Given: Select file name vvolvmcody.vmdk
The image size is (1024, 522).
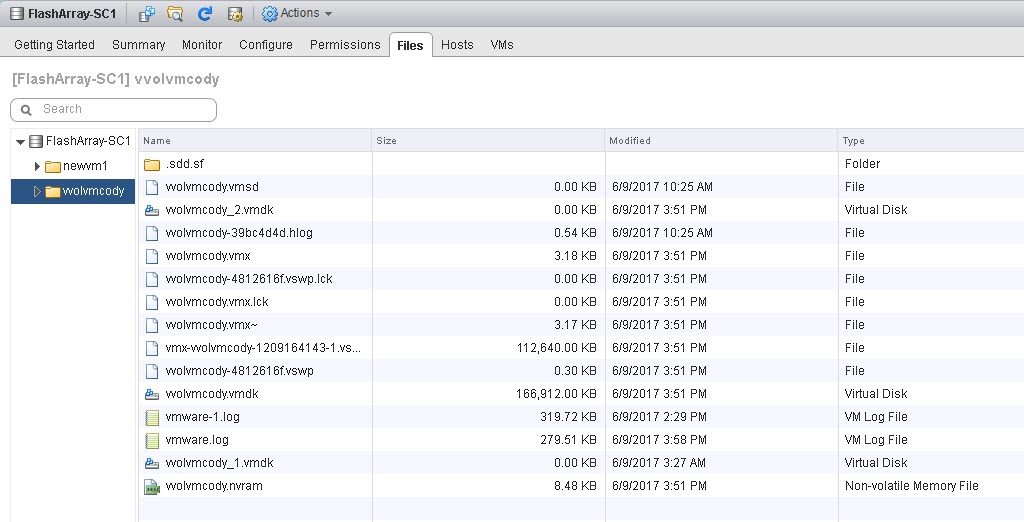Looking at the screenshot, I should (212, 394).
